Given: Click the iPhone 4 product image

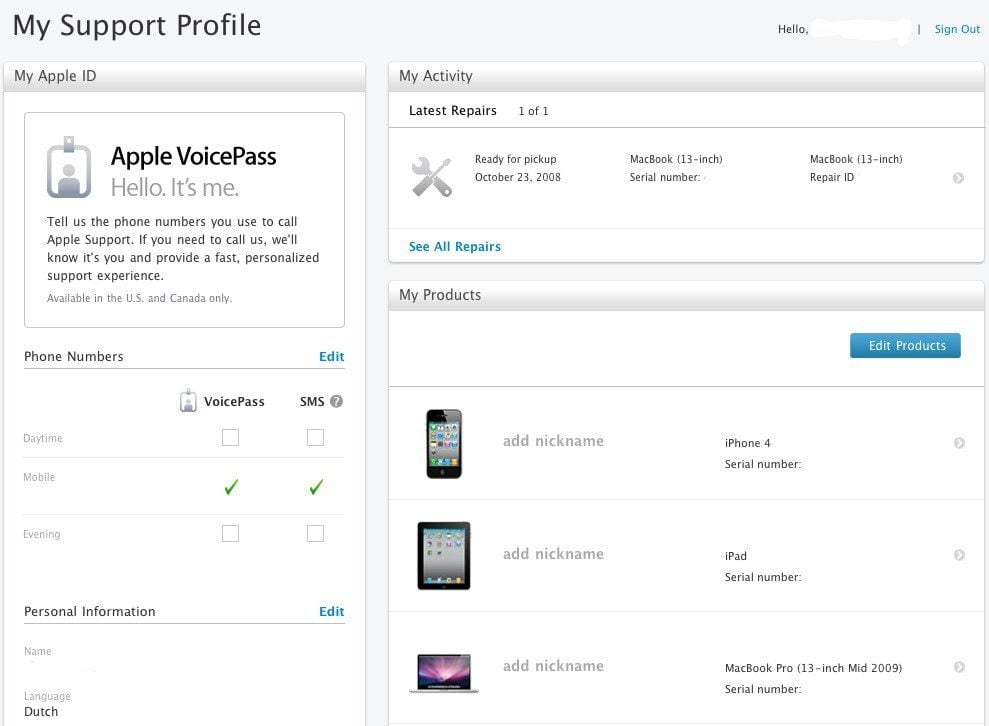Looking at the screenshot, I should pos(444,443).
